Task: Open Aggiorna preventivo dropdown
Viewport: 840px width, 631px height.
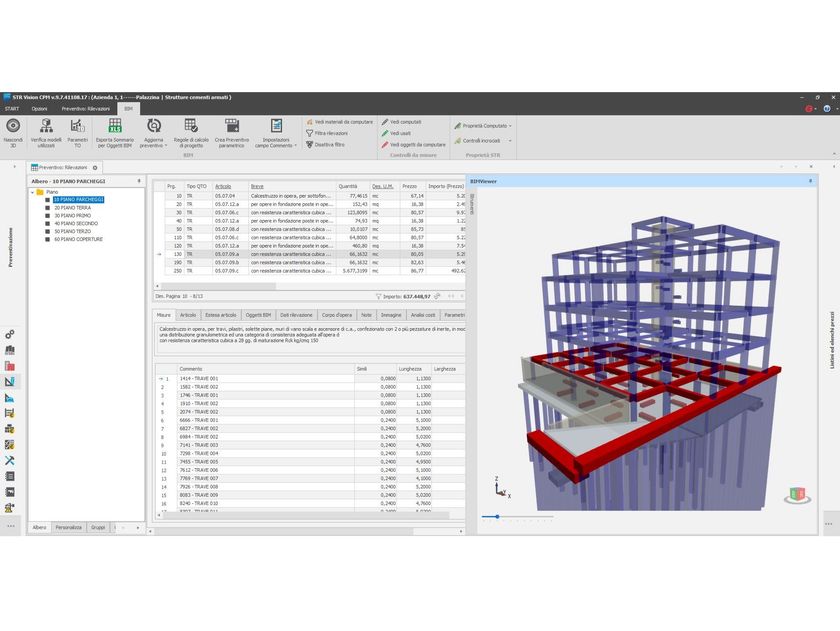Action: point(154,133)
